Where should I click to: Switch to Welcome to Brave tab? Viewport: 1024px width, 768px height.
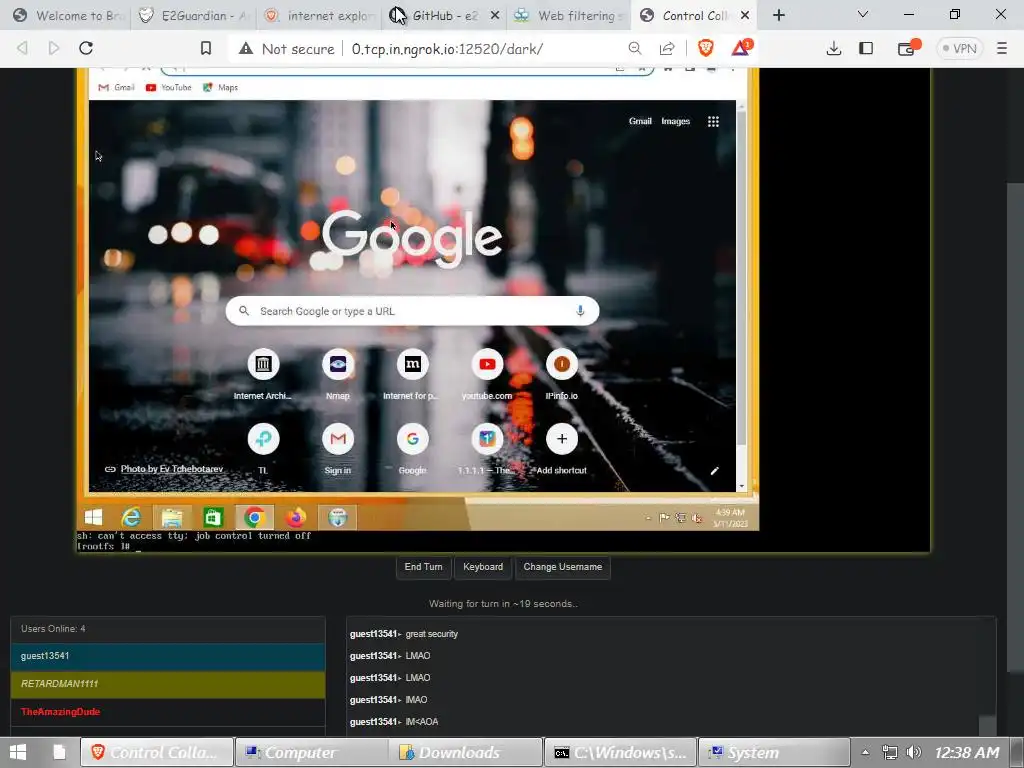[67, 15]
